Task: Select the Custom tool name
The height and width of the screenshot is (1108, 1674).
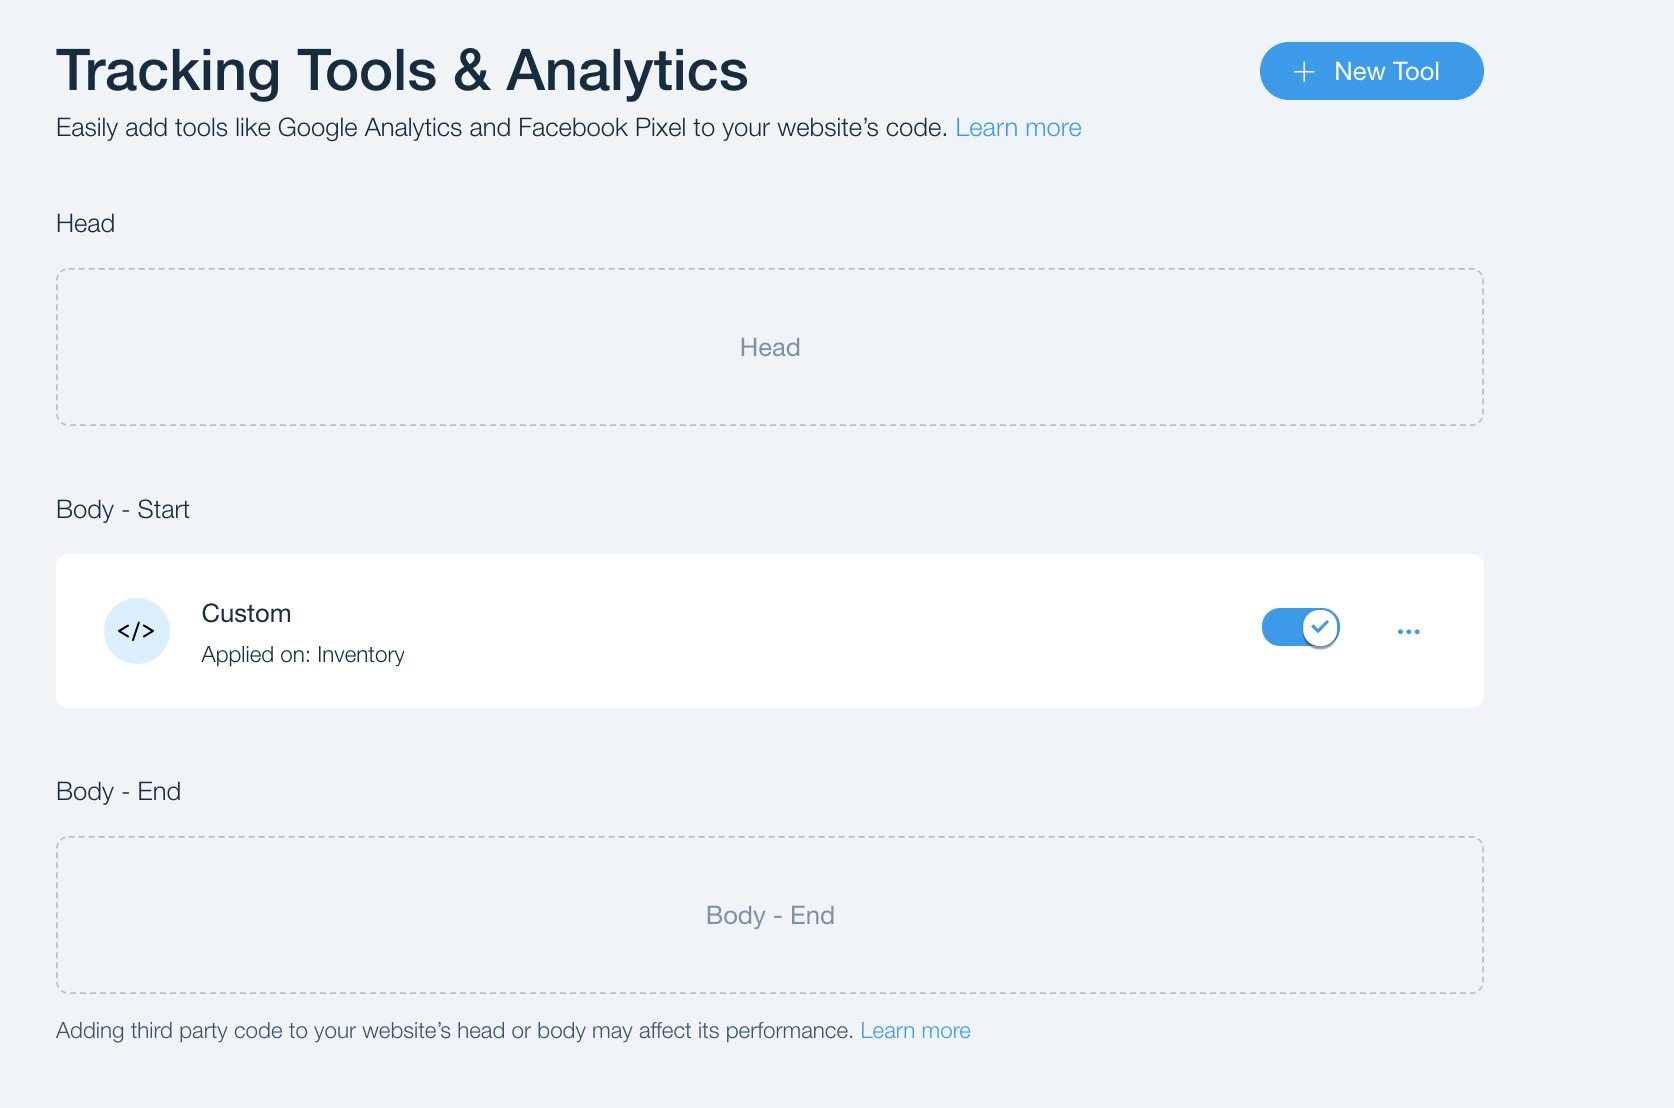Action: click(x=246, y=614)
